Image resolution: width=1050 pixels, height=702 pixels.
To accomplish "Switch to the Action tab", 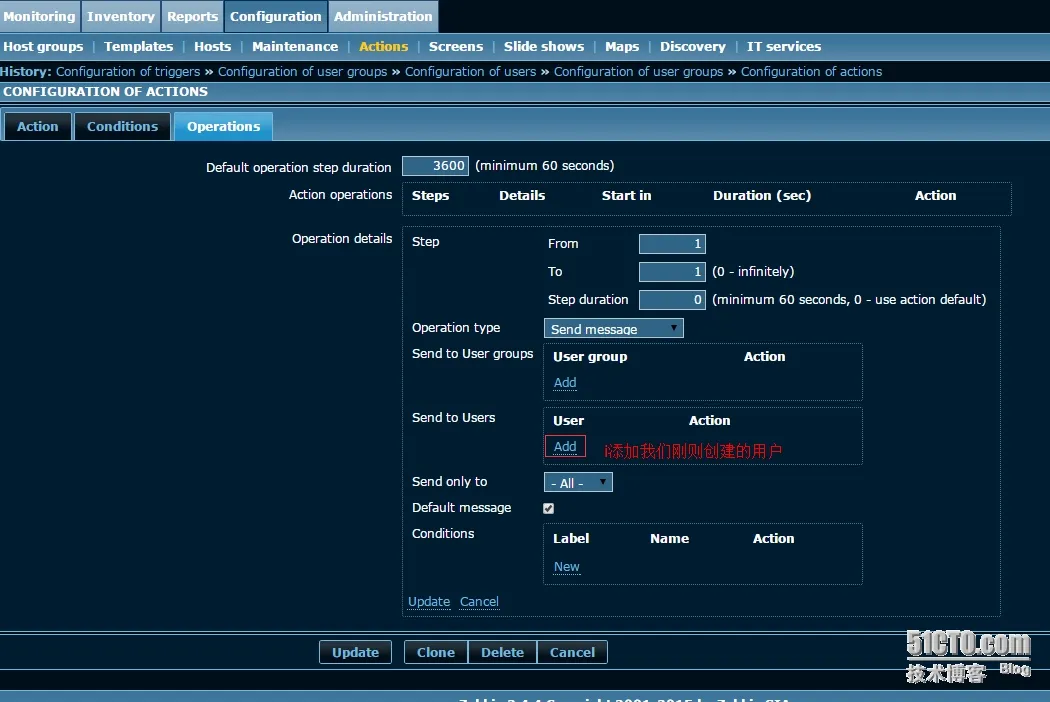I will click(x=38, y=127).
